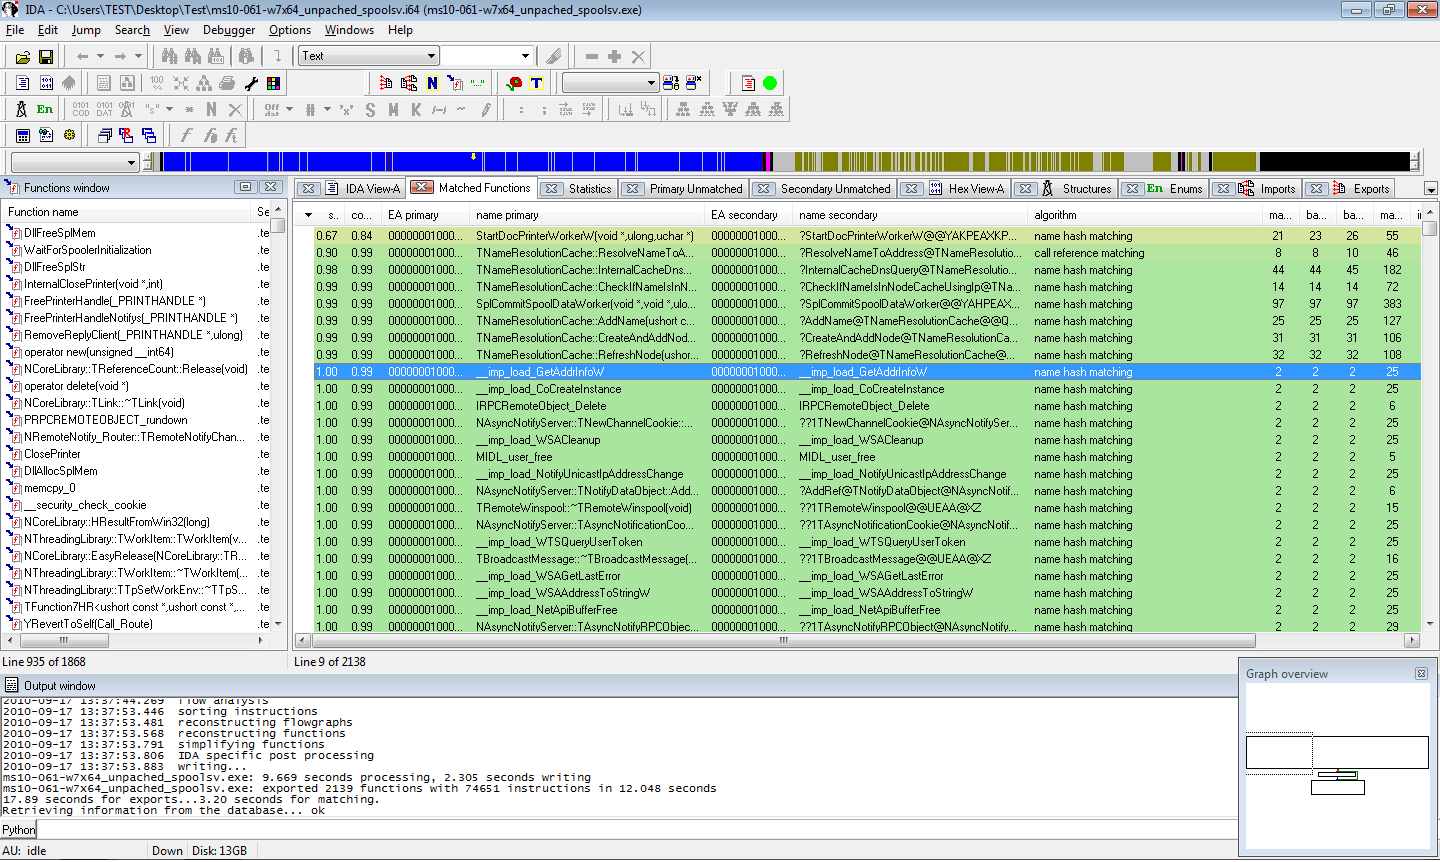Image resolution: width=1440 pixels, height=862 pixels.
Task: Sort by the 'name secondary' column header
Action: (910, 215)
